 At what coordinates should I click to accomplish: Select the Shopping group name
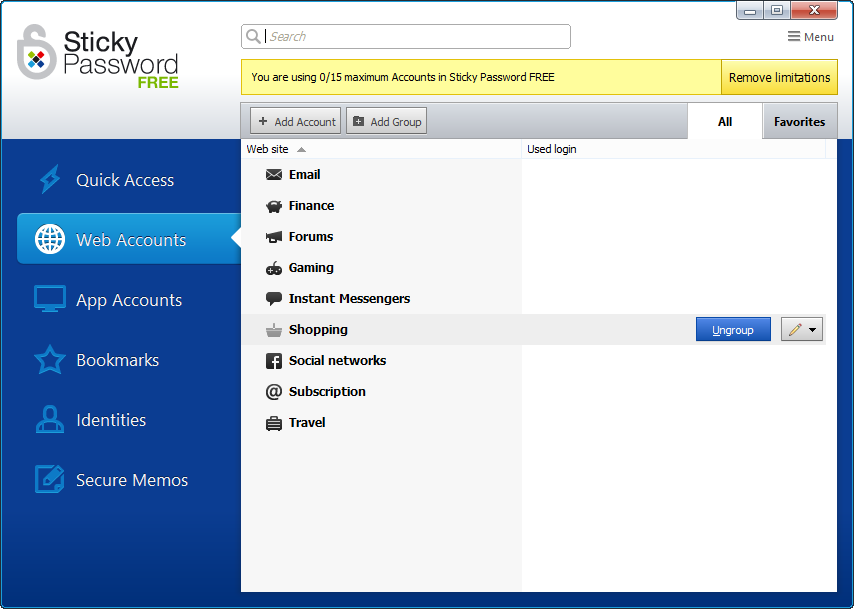coord(318,330)
